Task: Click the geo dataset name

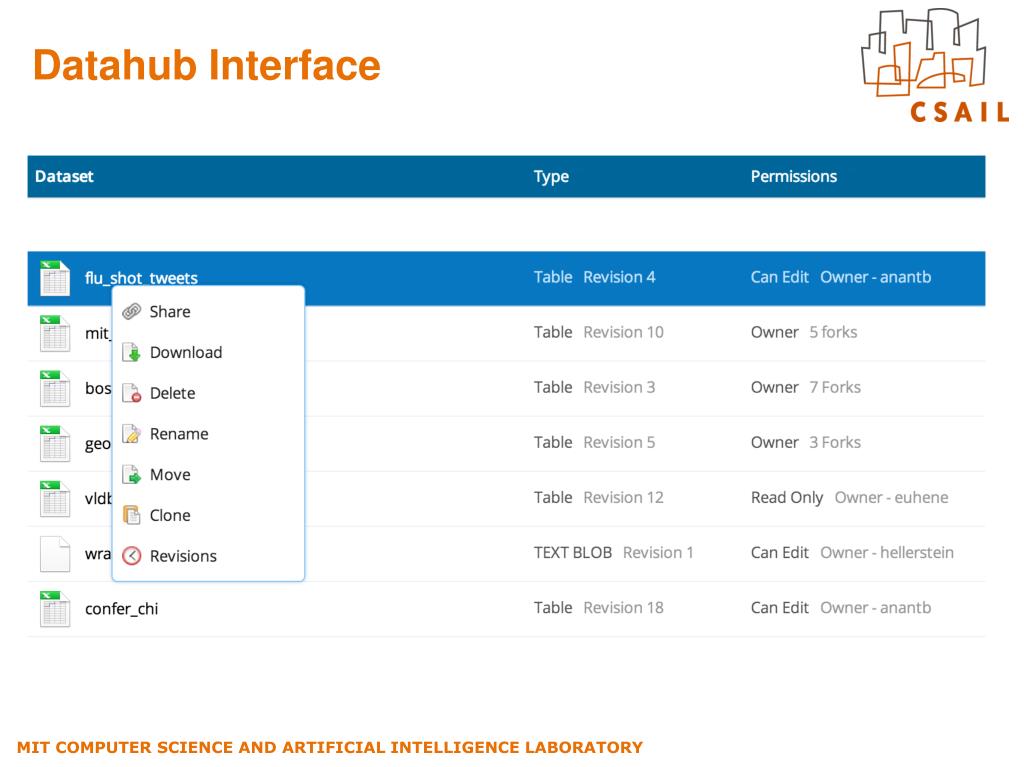Action: click(98, 444)
